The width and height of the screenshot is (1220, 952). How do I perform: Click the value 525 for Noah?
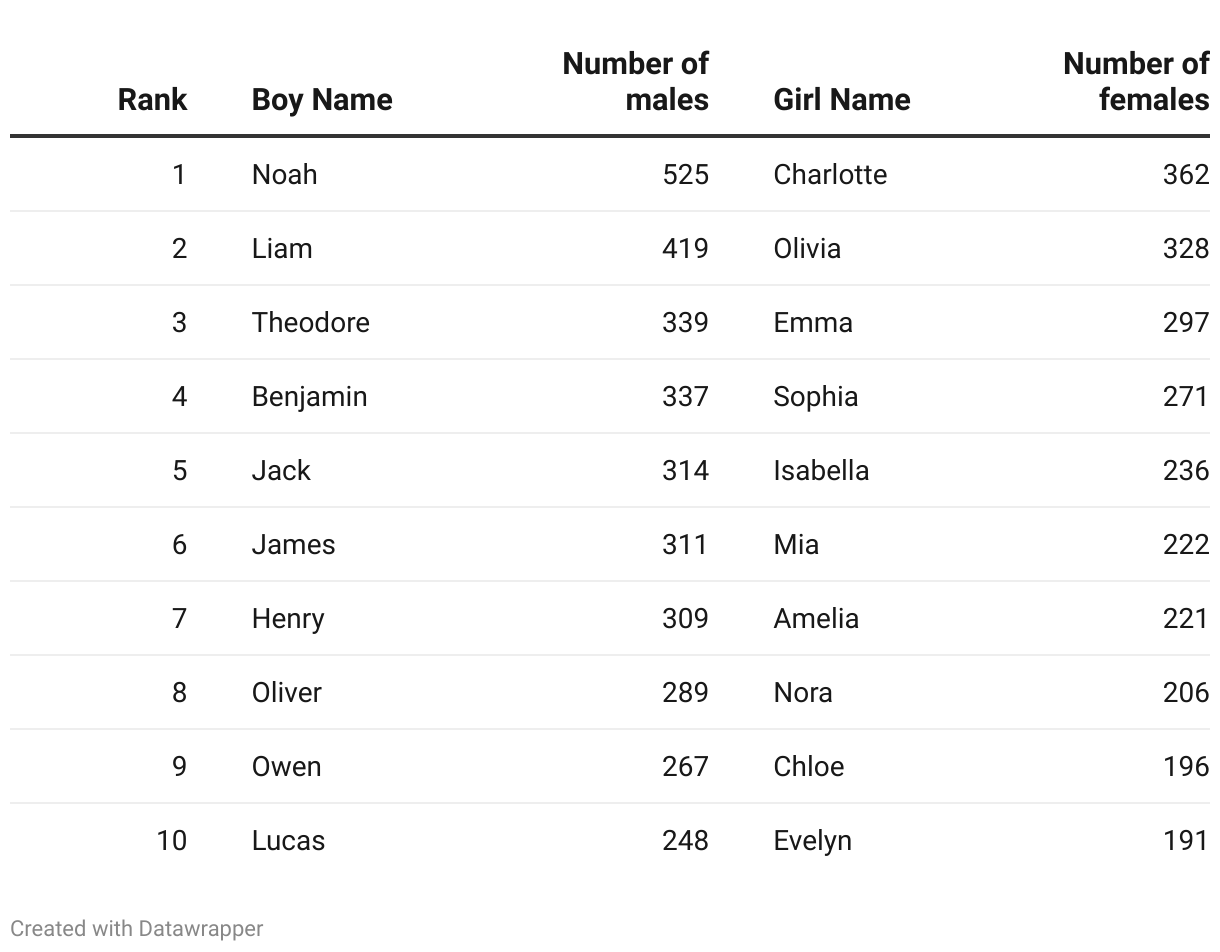click(x=685, y=174)
